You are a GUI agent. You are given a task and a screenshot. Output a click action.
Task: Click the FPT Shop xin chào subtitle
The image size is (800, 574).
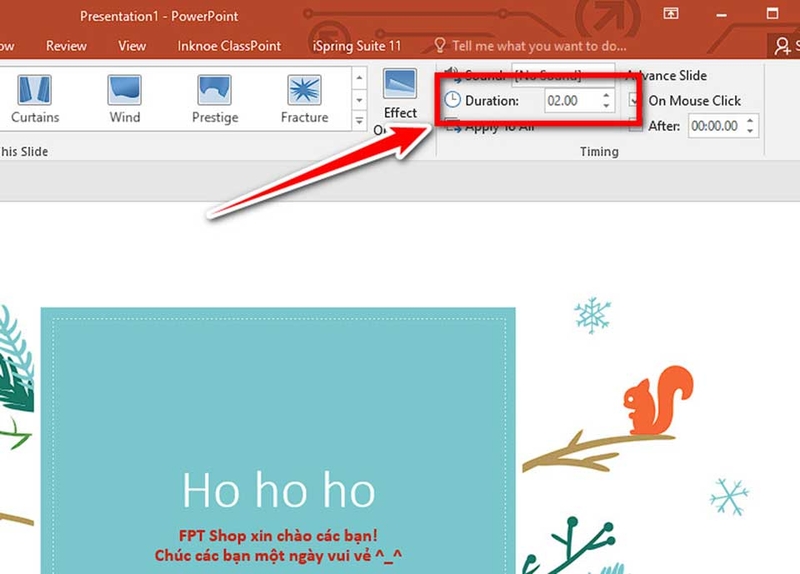click(278, 536)
